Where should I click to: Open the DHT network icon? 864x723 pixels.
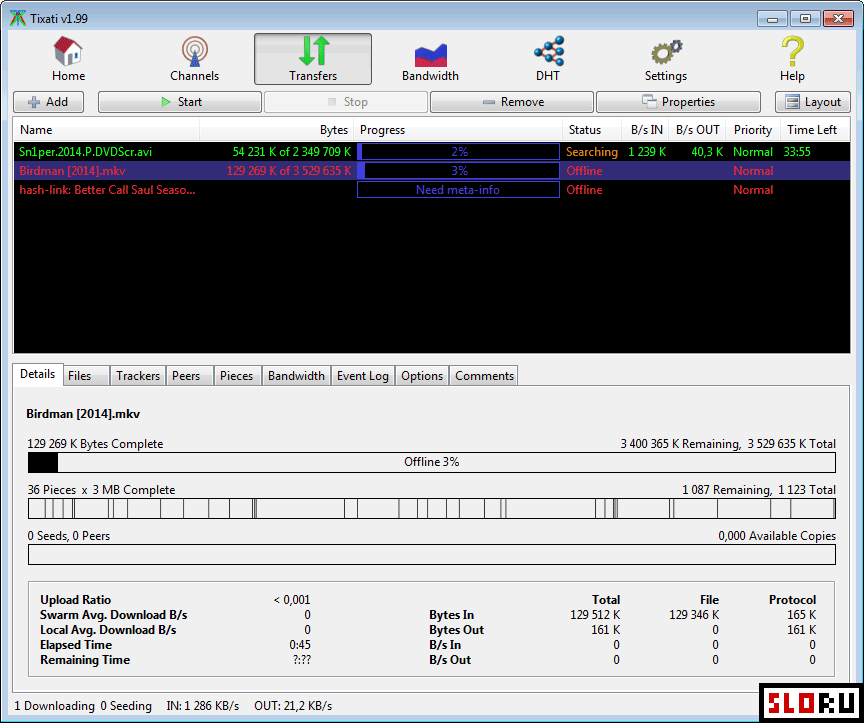[x=548, y=52]
